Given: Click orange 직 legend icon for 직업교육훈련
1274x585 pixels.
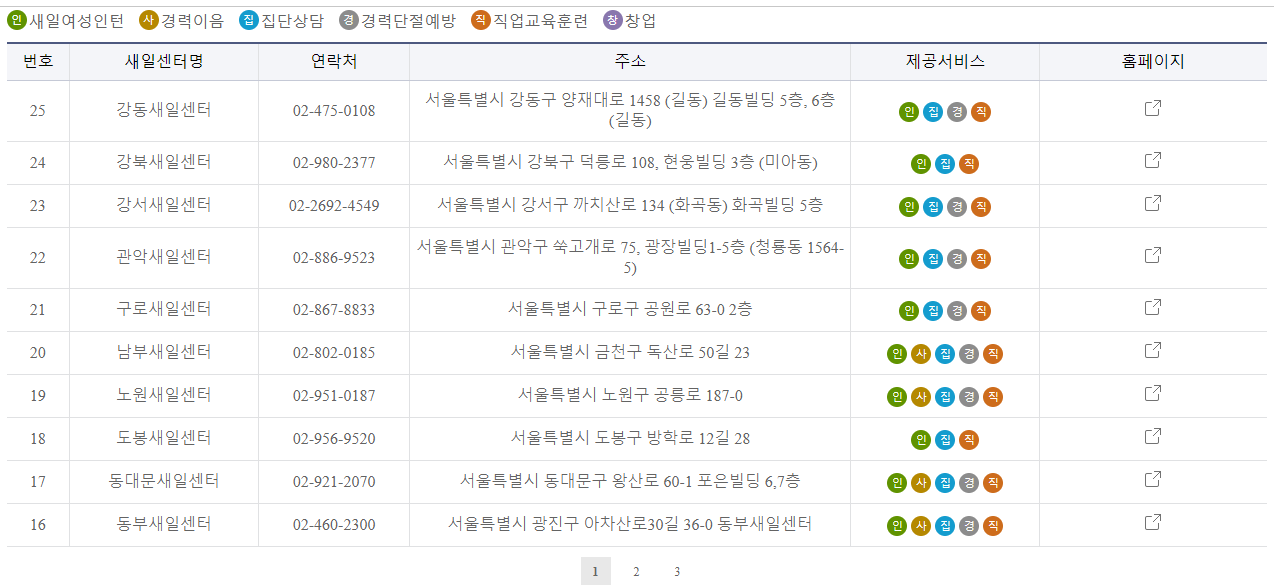Looking at the screenshot, I should coord(481,20).
